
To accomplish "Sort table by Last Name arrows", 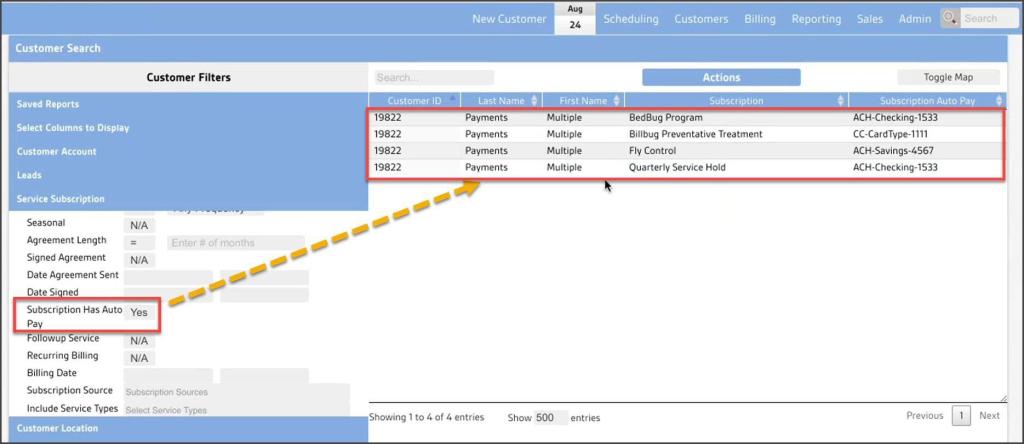I will [534, 100].
